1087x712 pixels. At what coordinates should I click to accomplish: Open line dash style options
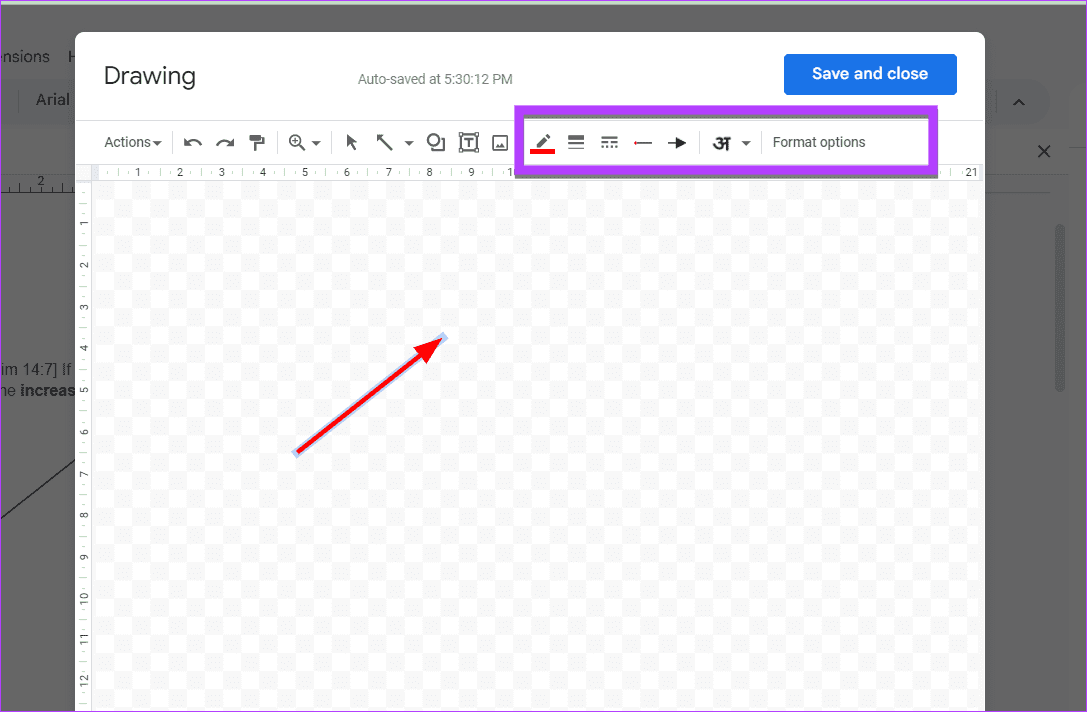click(x=610, y=143)
